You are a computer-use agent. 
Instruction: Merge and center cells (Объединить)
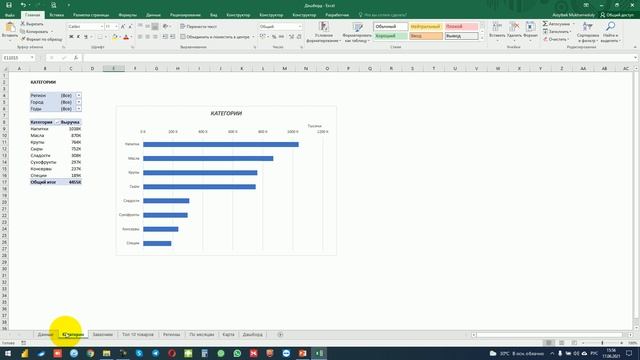click(215, 37)
